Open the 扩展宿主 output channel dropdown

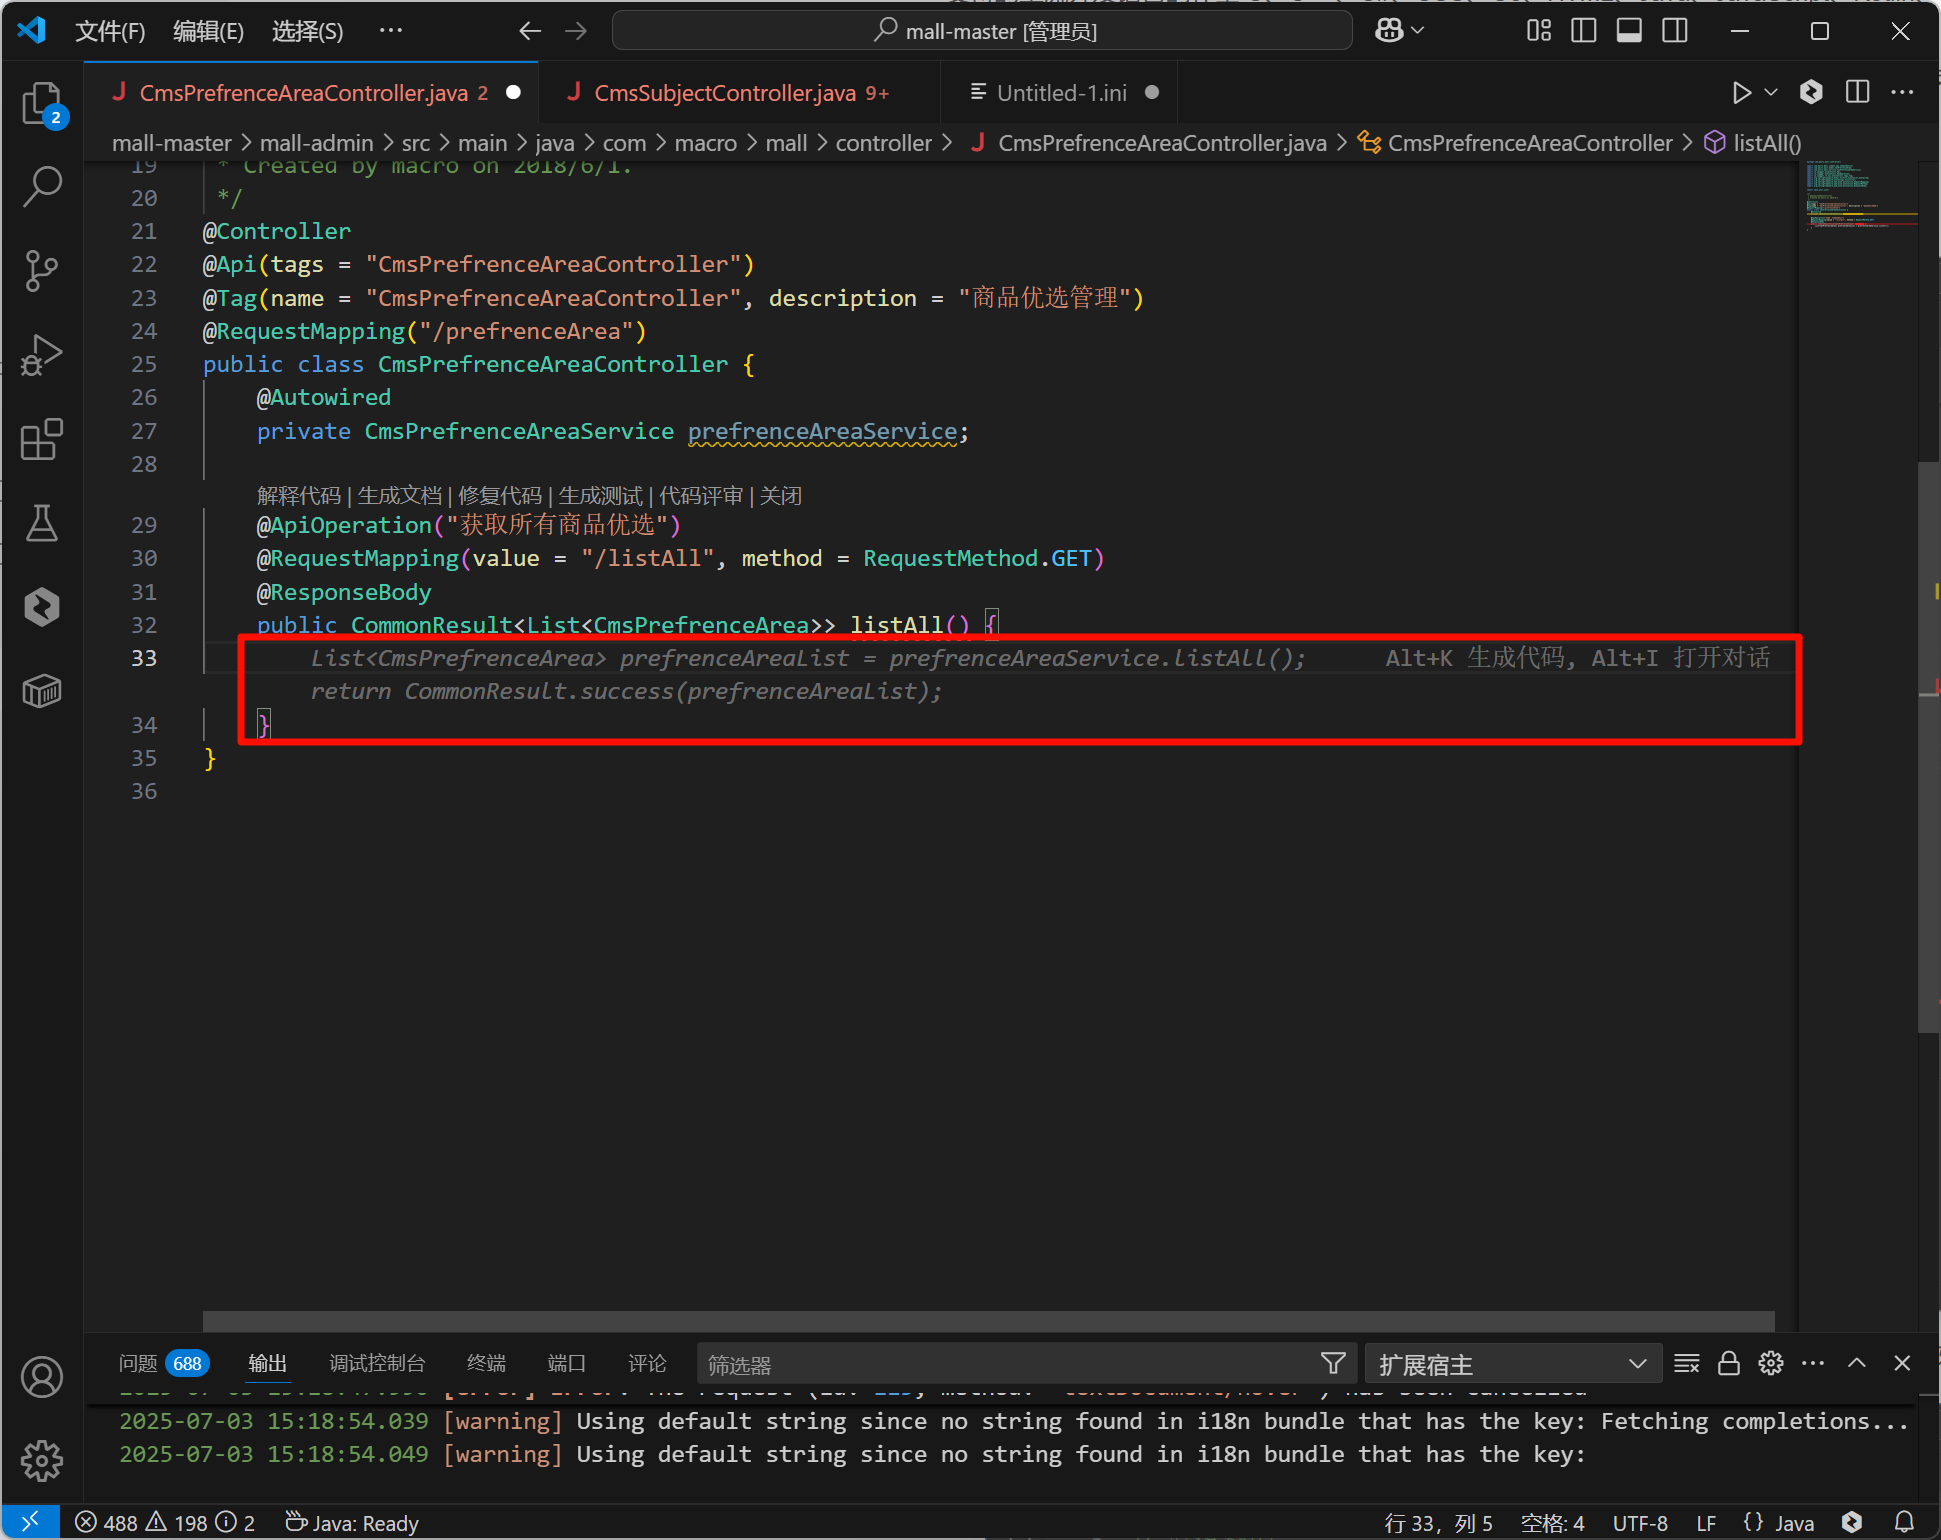point(1512,1364)
